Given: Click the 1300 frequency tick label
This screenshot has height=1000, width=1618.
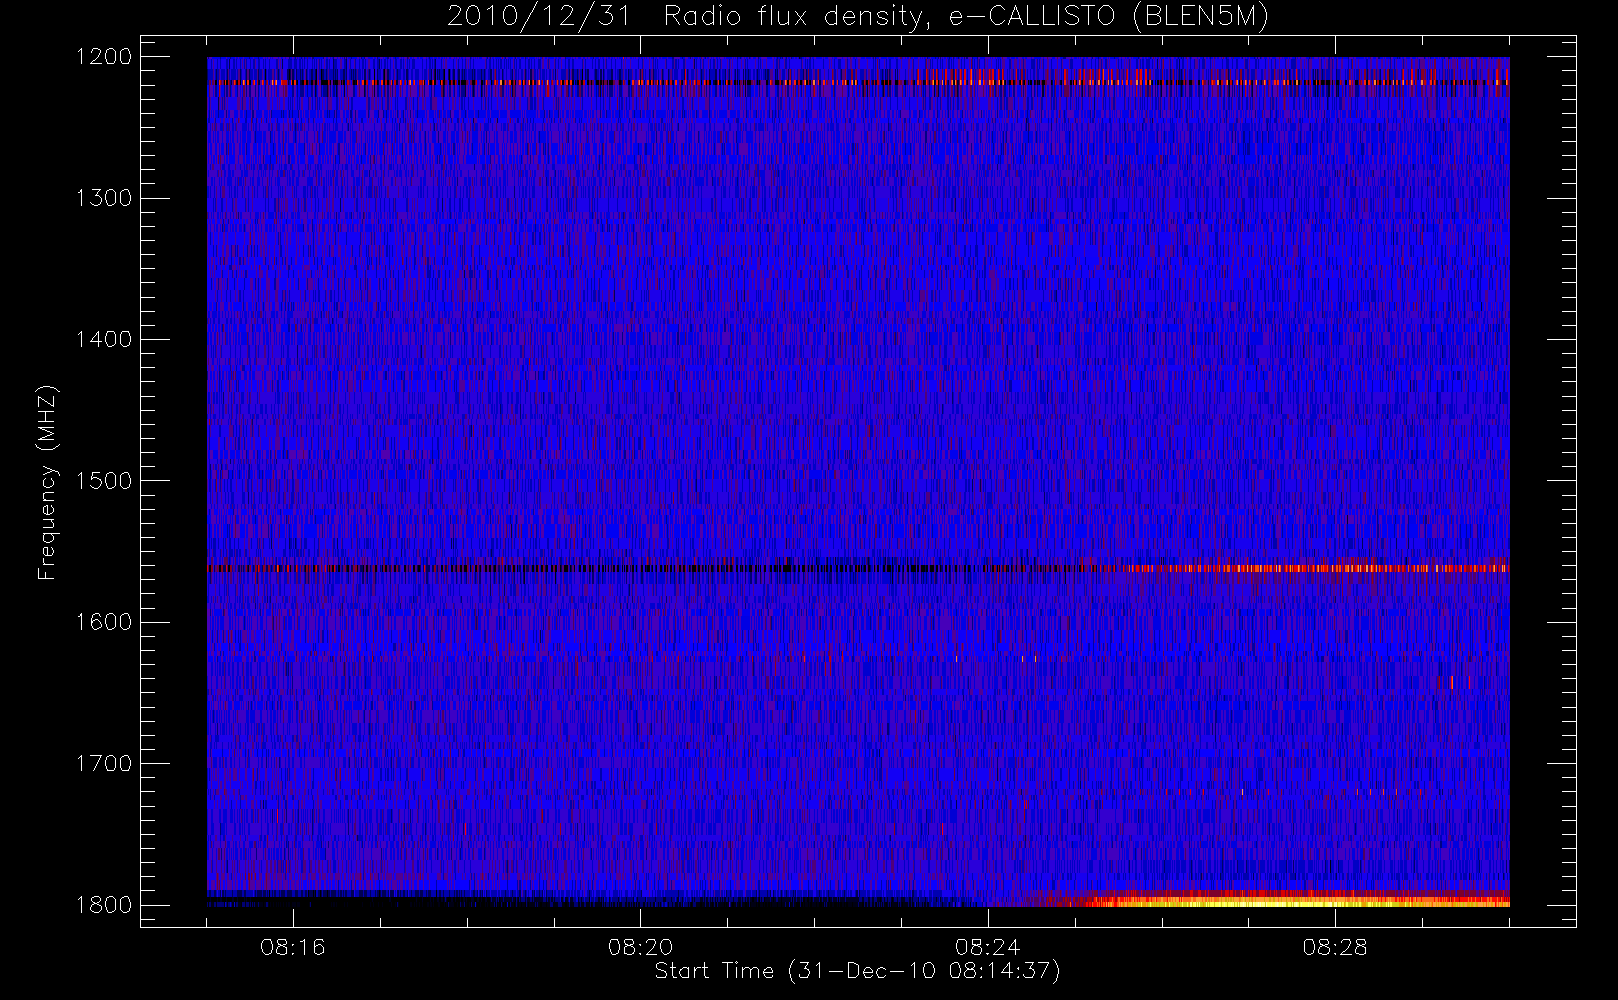Looking at the screenshot, I should coord(104,198).
